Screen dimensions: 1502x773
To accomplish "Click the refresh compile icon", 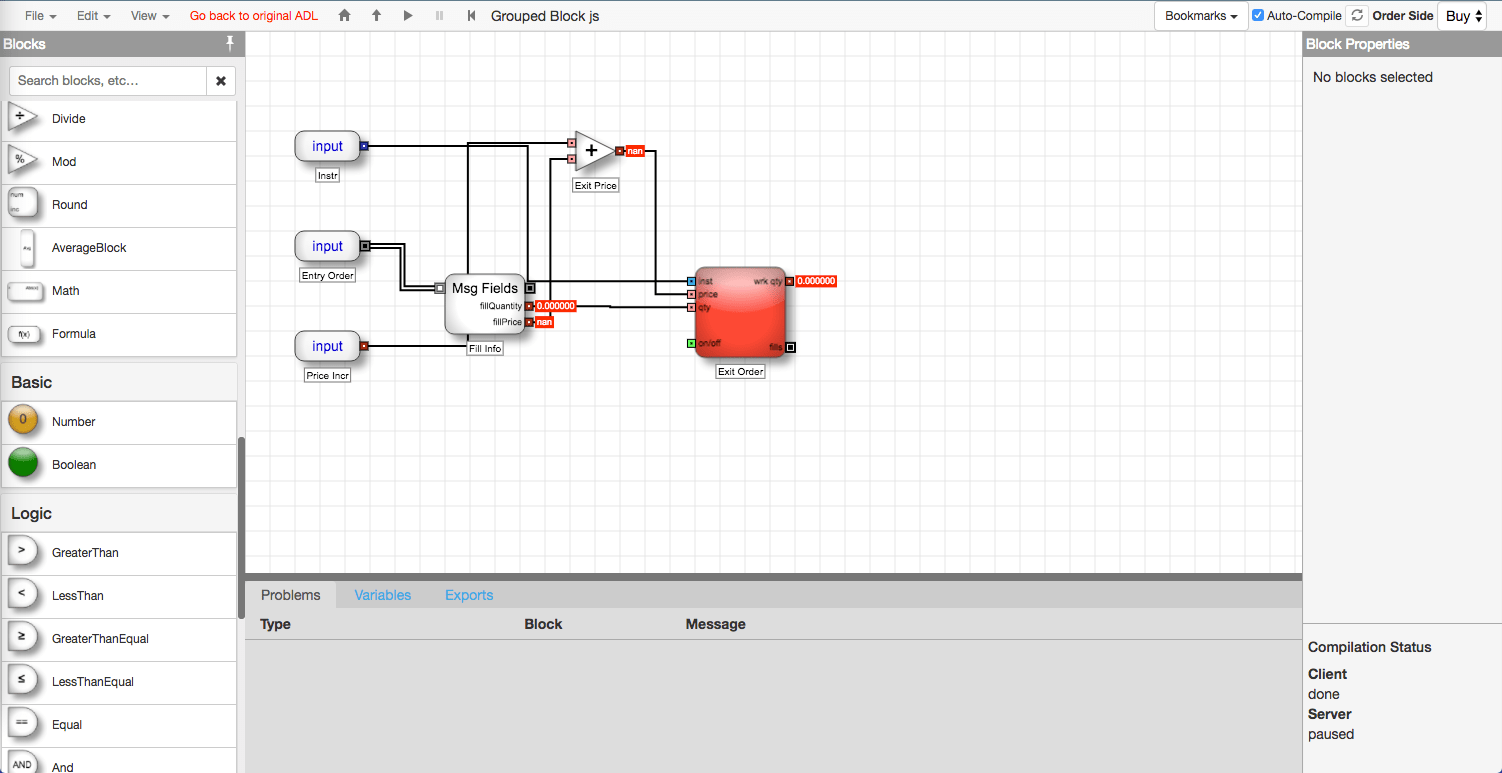I will (1357, 16).
